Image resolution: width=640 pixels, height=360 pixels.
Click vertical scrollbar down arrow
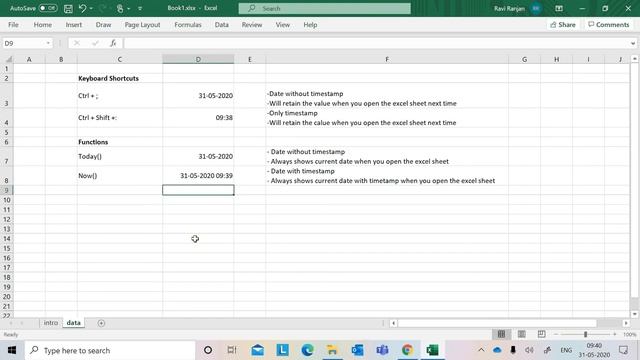pyautogui.click(x=635, y=314)
